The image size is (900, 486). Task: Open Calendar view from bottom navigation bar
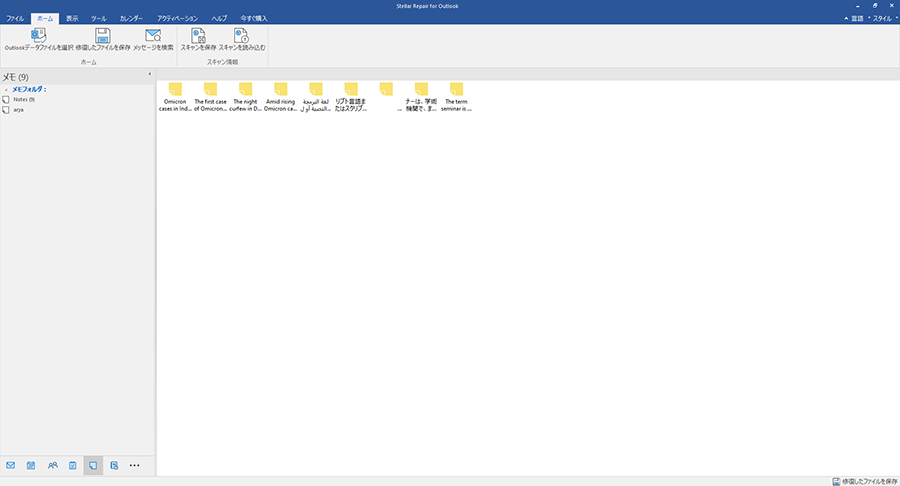click(31, 465)
